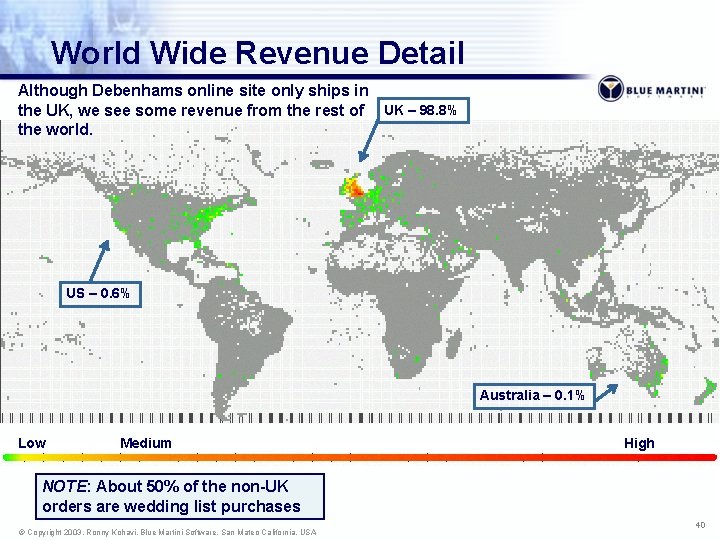Click the copyright notice text at the bottom
720x540 pixels.
tap(168, 532)
